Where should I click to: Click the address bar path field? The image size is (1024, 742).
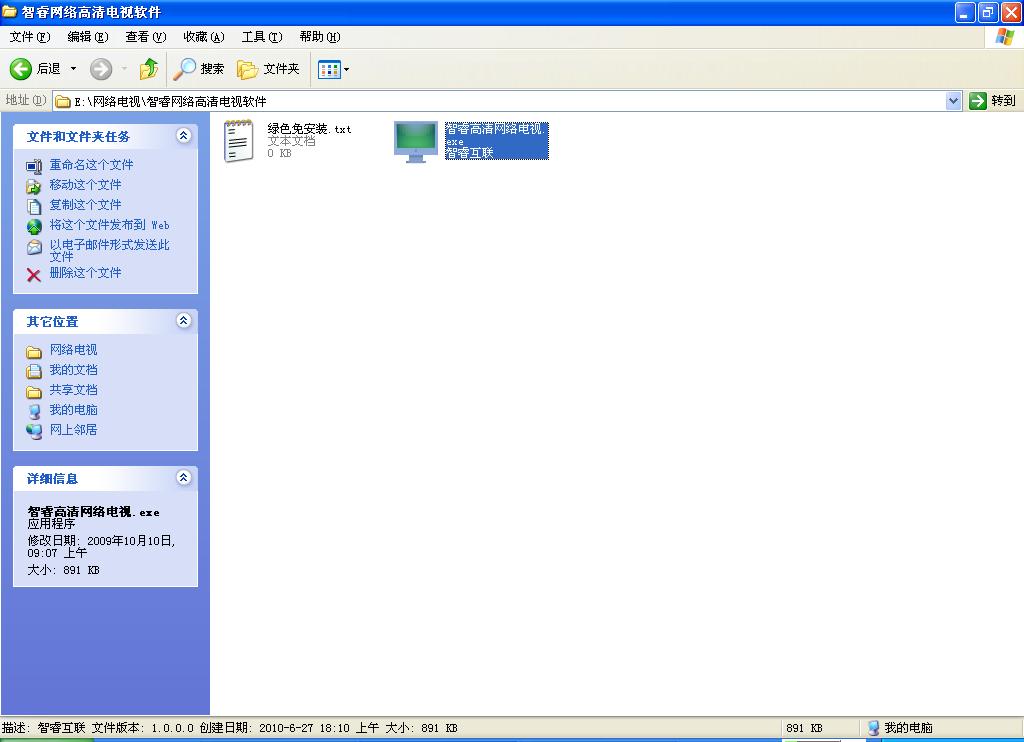(499, 101)
